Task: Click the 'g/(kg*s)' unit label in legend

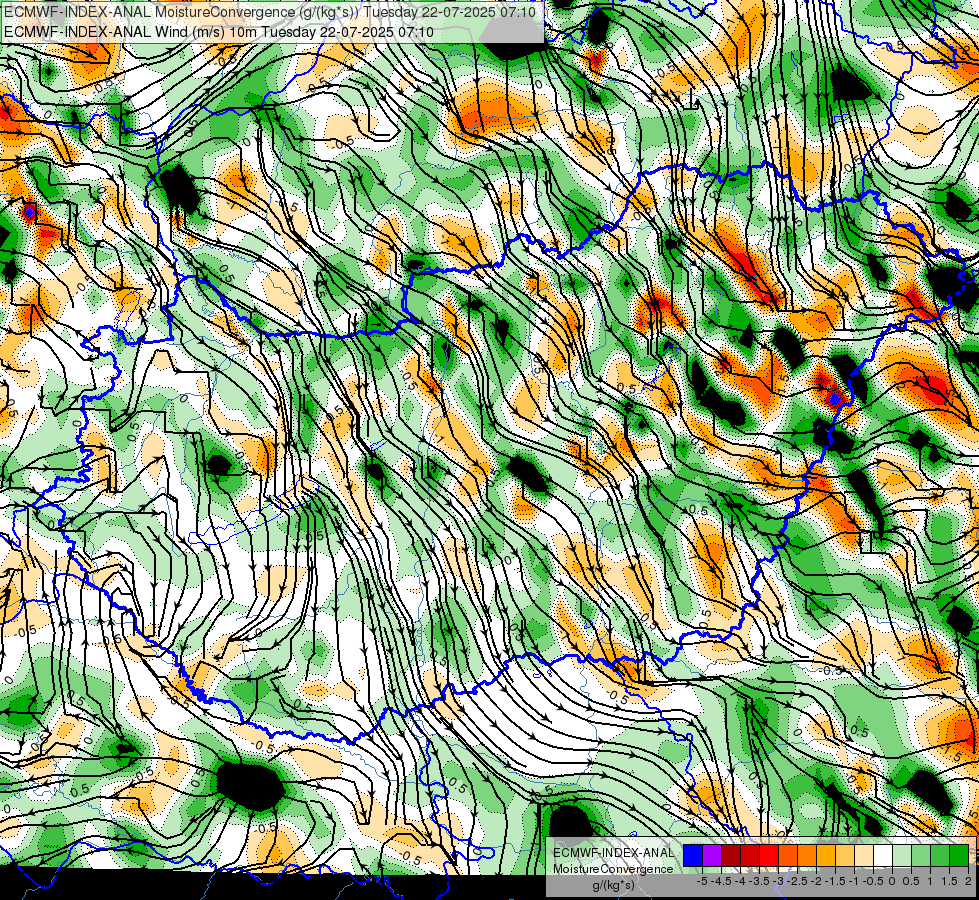Action: click(614, 886)
